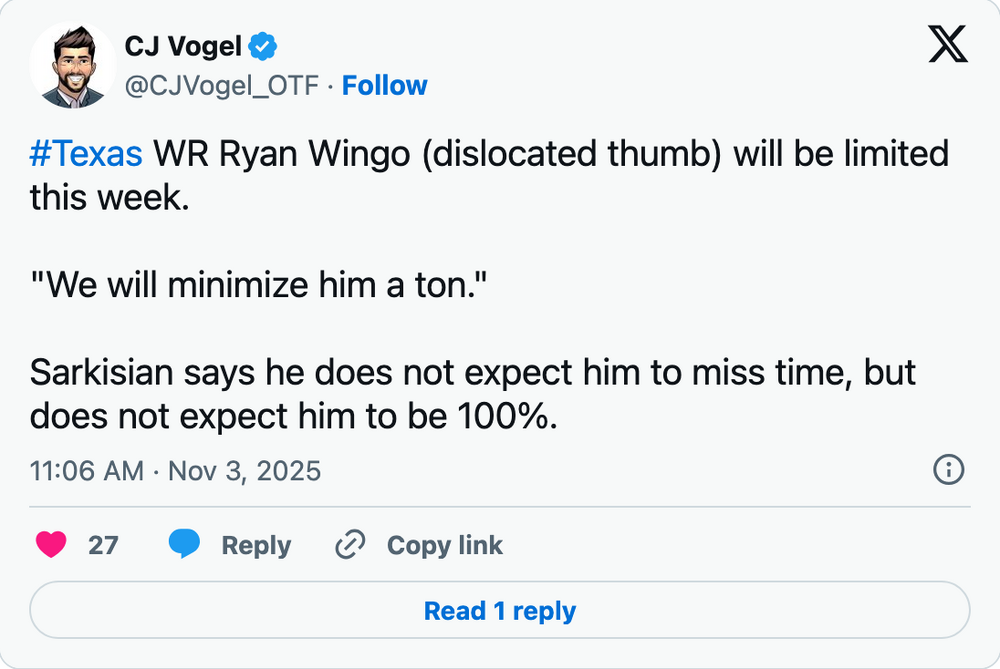The width and height of the screenshot is (1000, 669).
Task: Click the chain link icon
Action: click(x=350, y=545)
